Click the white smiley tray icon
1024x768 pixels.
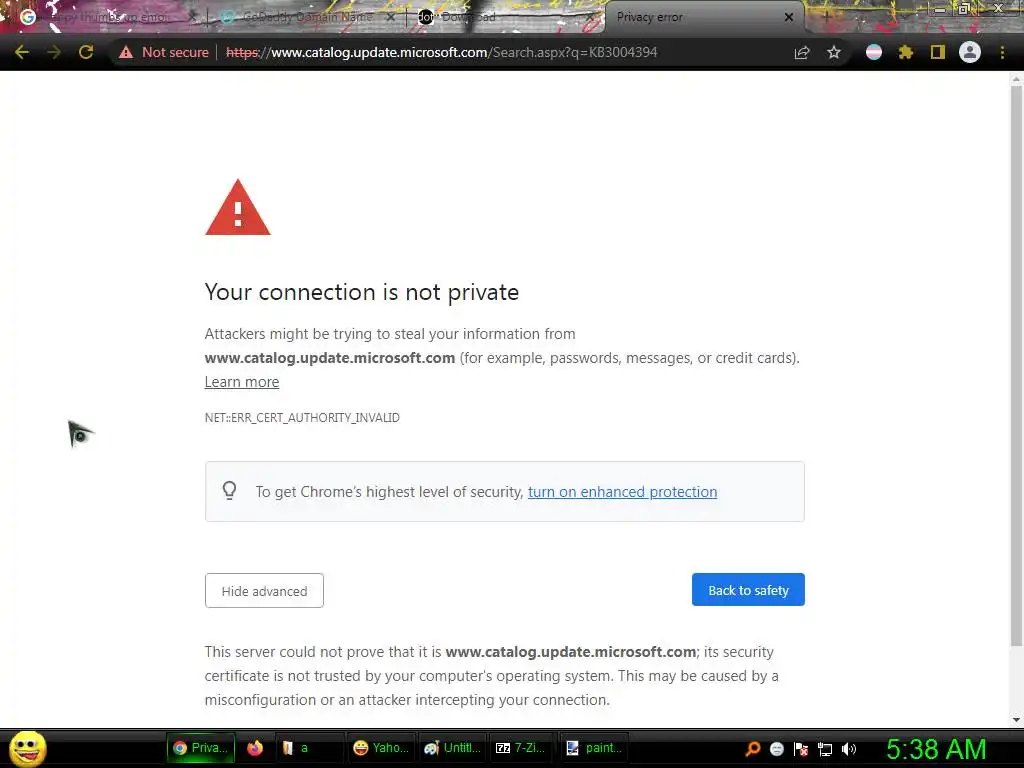coord(776,749)
